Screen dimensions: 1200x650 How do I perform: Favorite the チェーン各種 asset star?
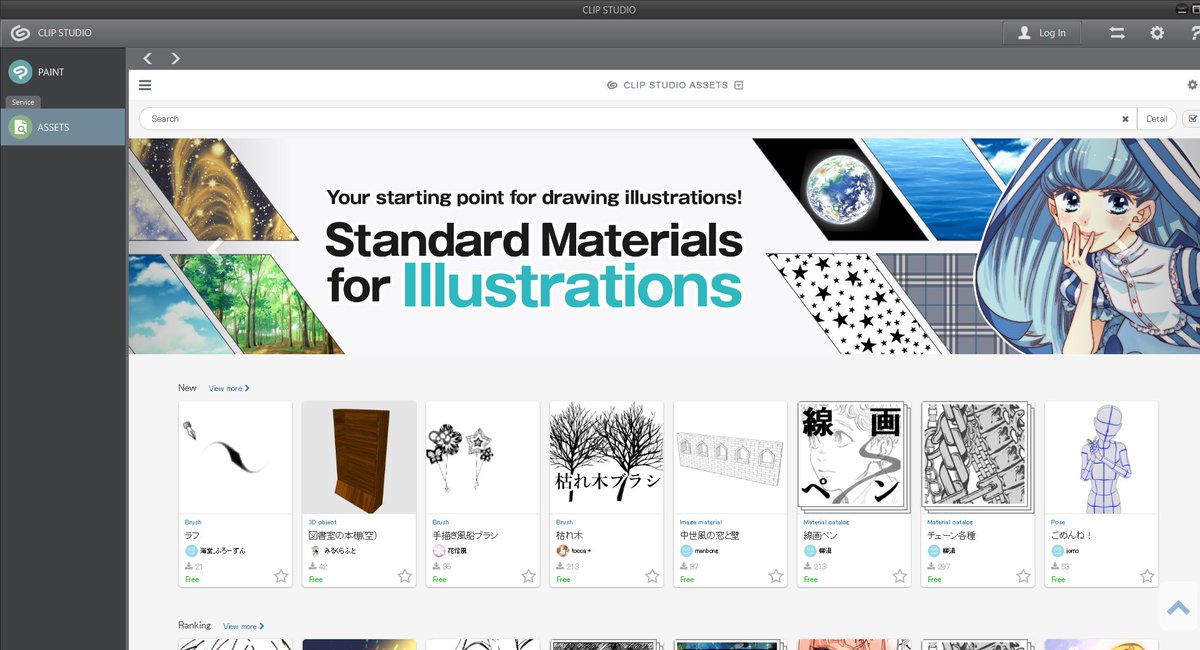(x=1023, y=576)
